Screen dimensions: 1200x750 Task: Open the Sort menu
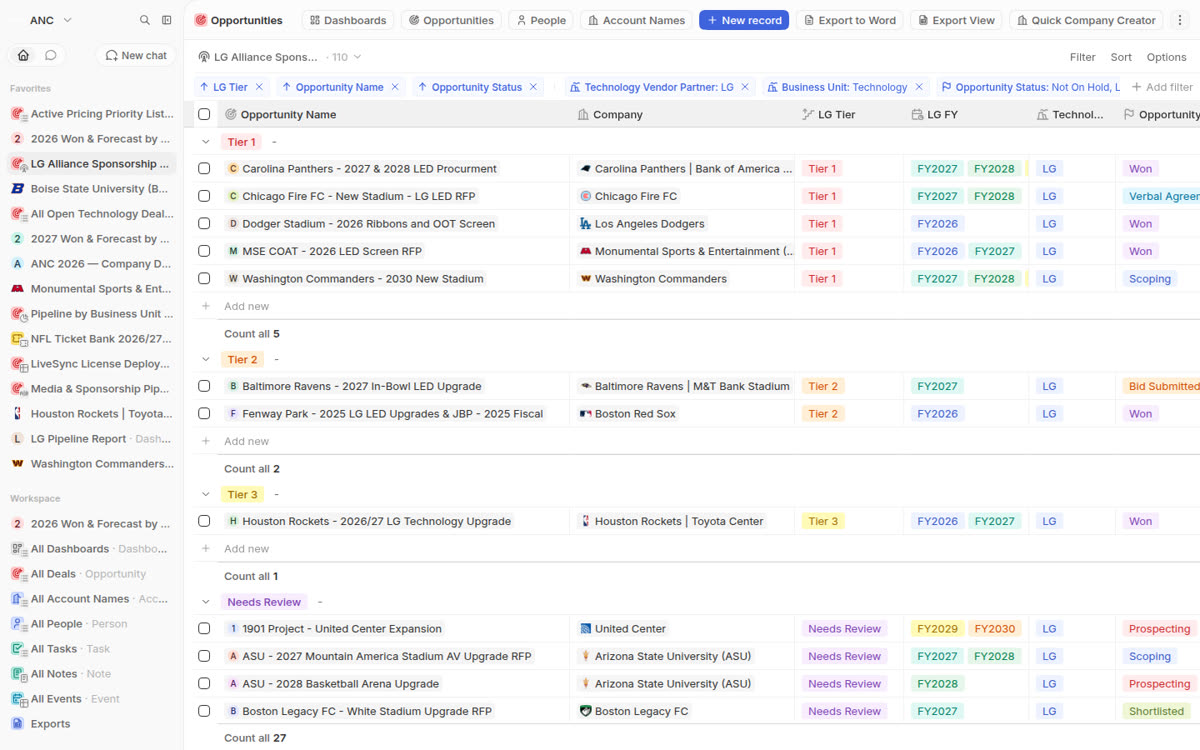click(x=1121, y=57)
